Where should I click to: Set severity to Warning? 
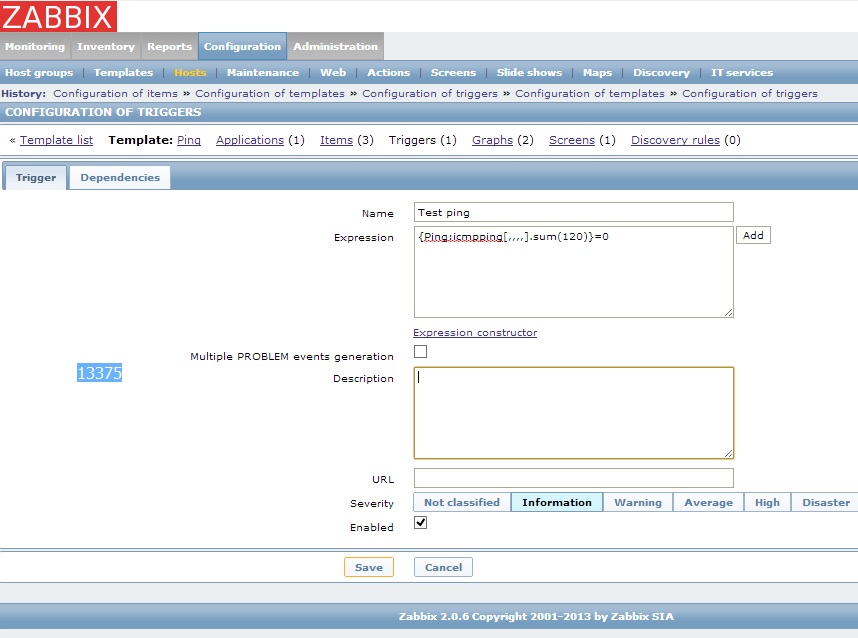637,502
